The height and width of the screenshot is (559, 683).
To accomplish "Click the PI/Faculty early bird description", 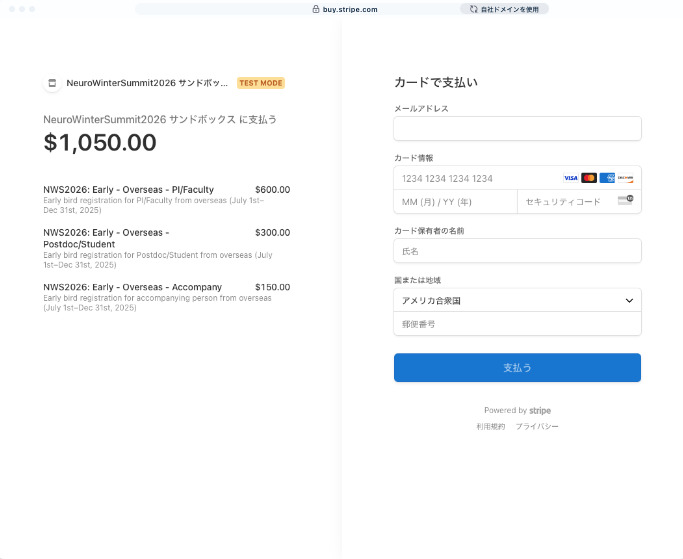I will (153, 205).
